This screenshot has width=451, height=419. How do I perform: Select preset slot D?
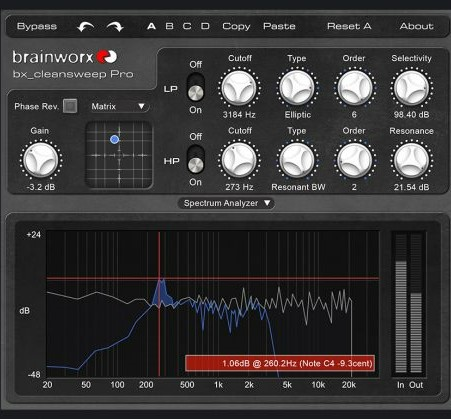coord(205,26)
